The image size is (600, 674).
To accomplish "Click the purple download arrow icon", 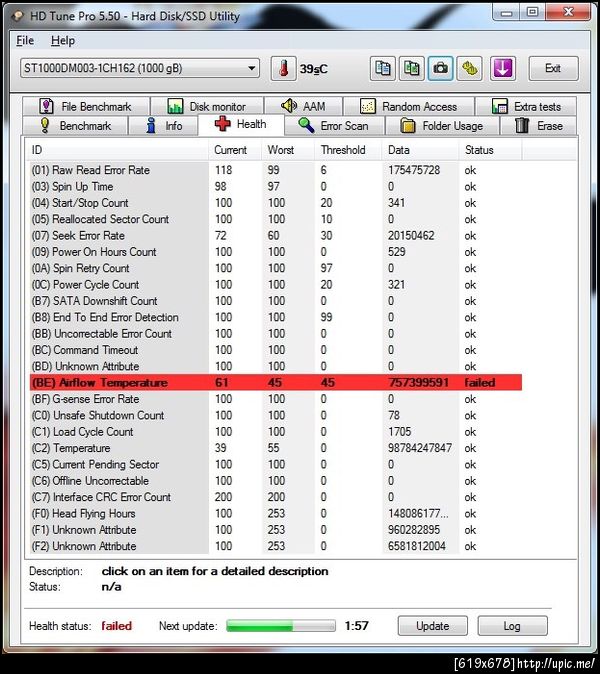I will click(502, 68).
